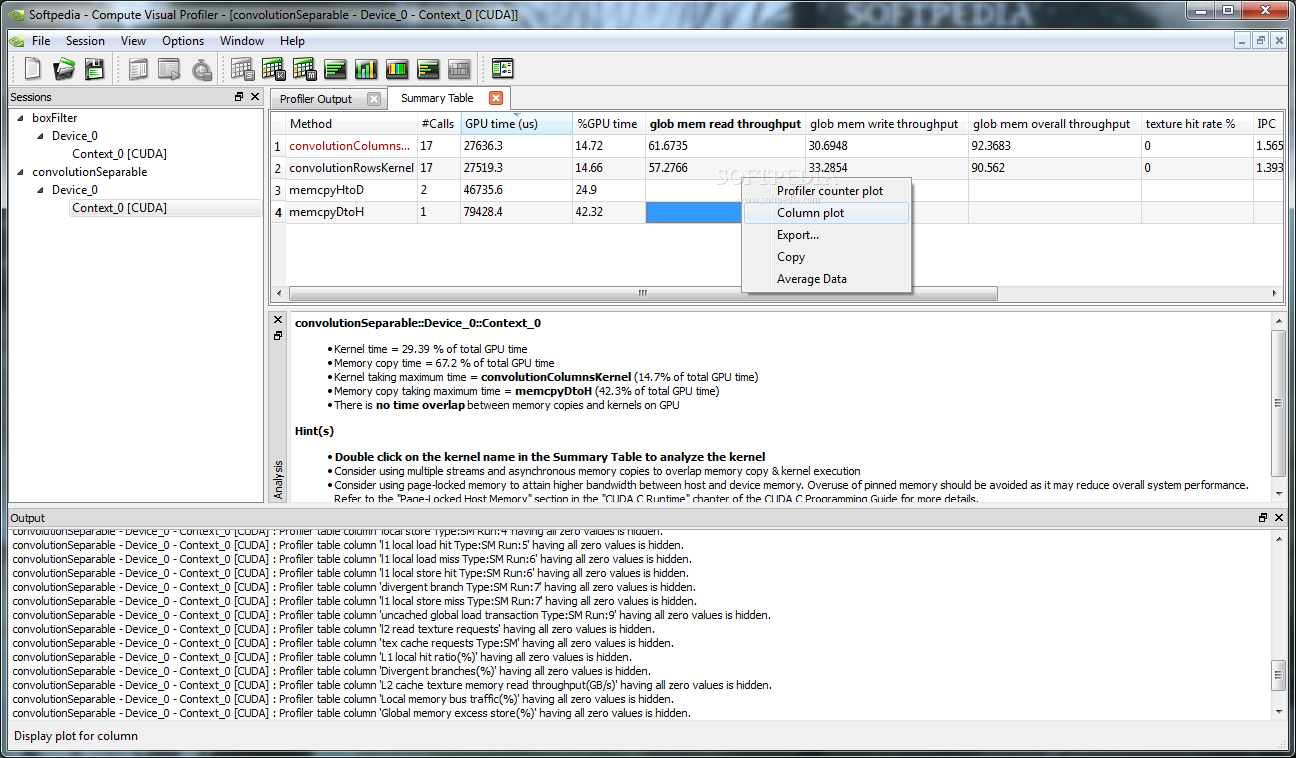1296x758 pixels.
Task: Click the glob mem overall throughput header
Action: point(1054,124)
